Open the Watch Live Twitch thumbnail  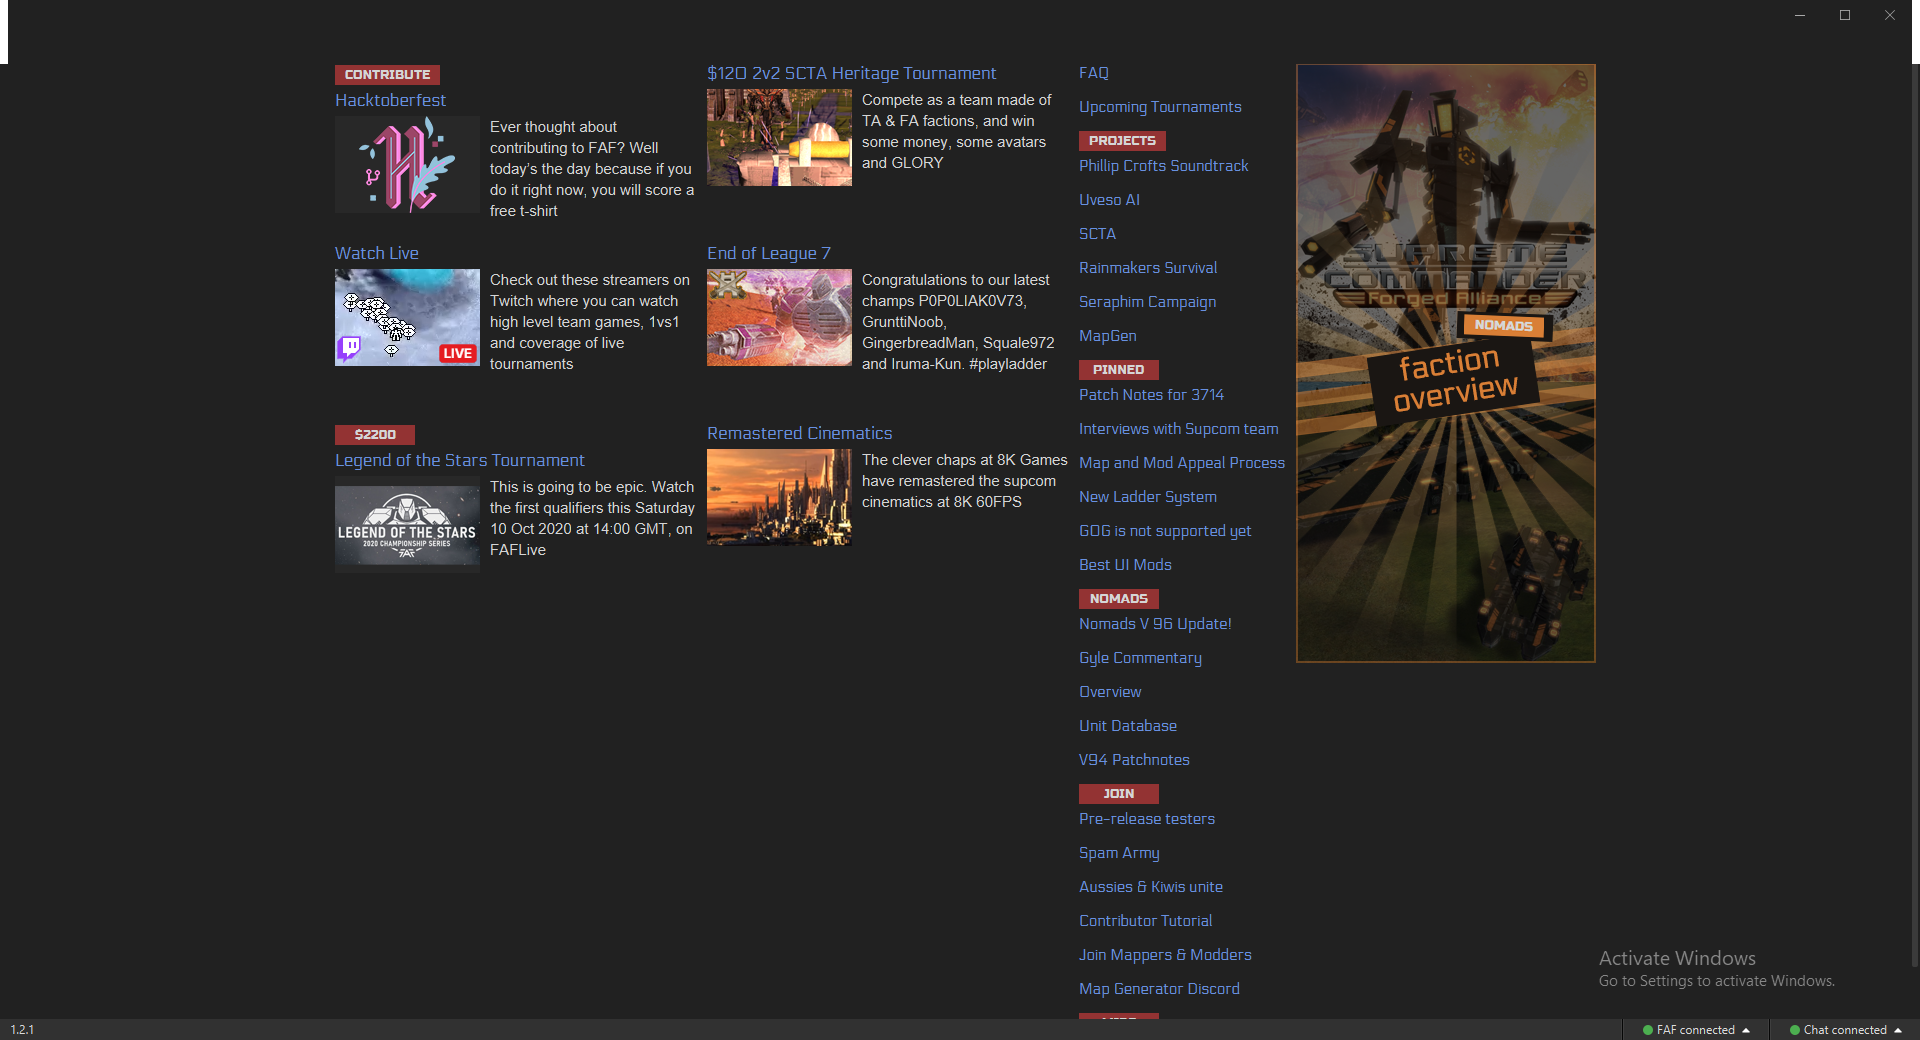click(407, 317)
